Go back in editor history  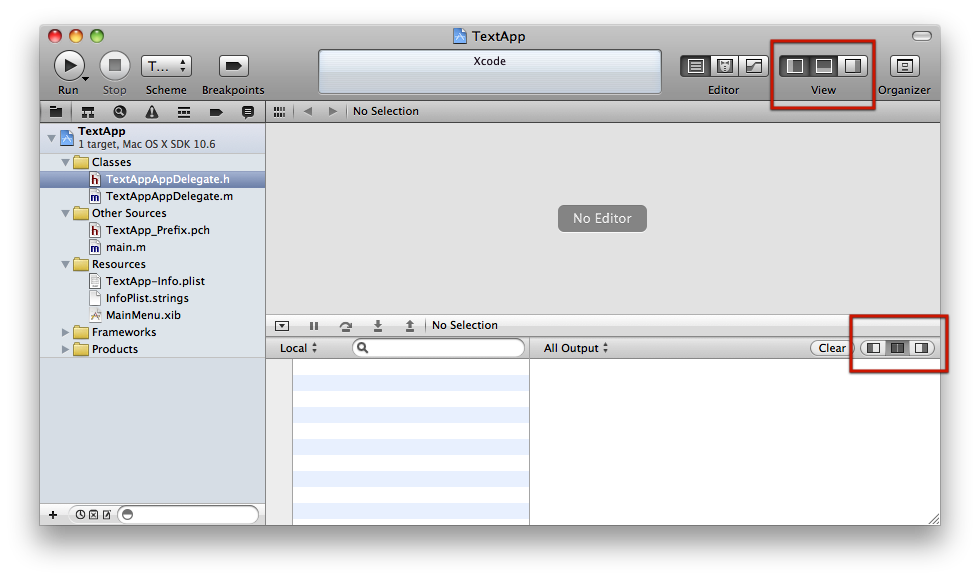tap(308, 111)
